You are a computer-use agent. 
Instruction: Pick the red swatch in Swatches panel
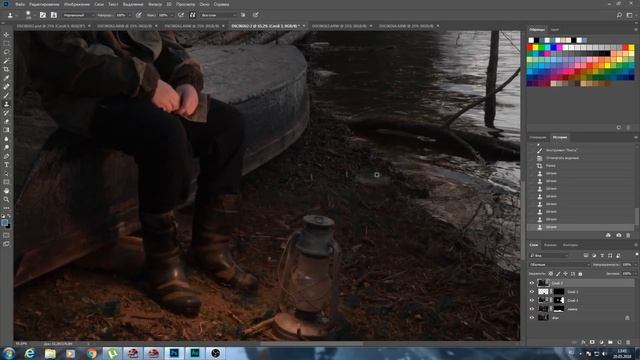click(530, 48)
